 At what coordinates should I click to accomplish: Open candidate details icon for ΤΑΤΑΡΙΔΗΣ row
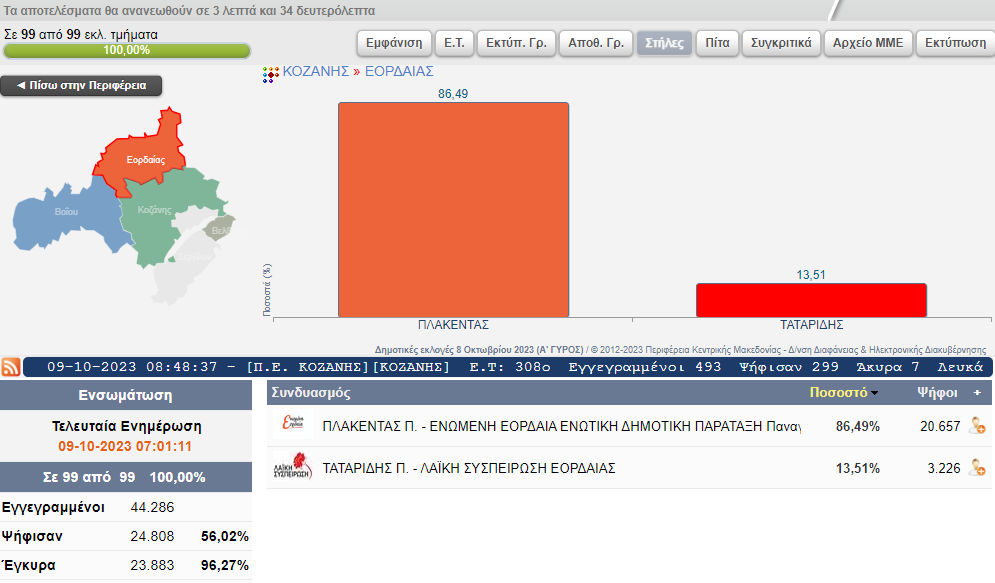point(977,467)
